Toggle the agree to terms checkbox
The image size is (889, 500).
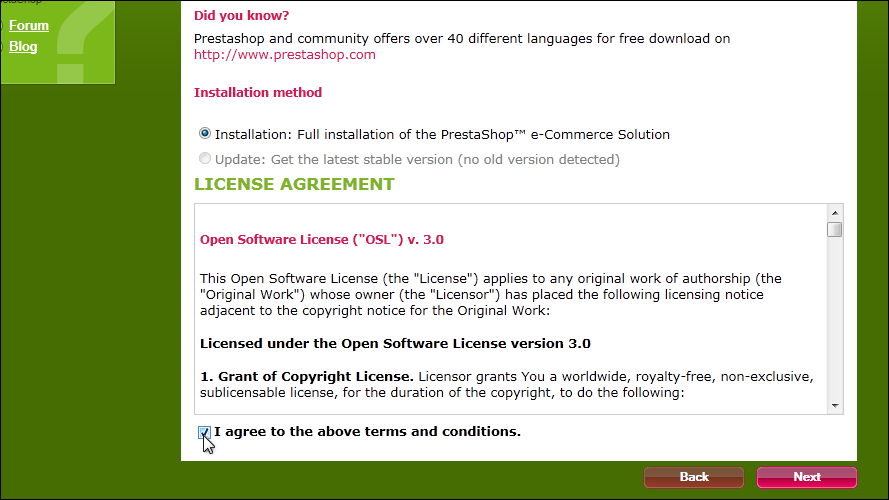click(204, 433)
